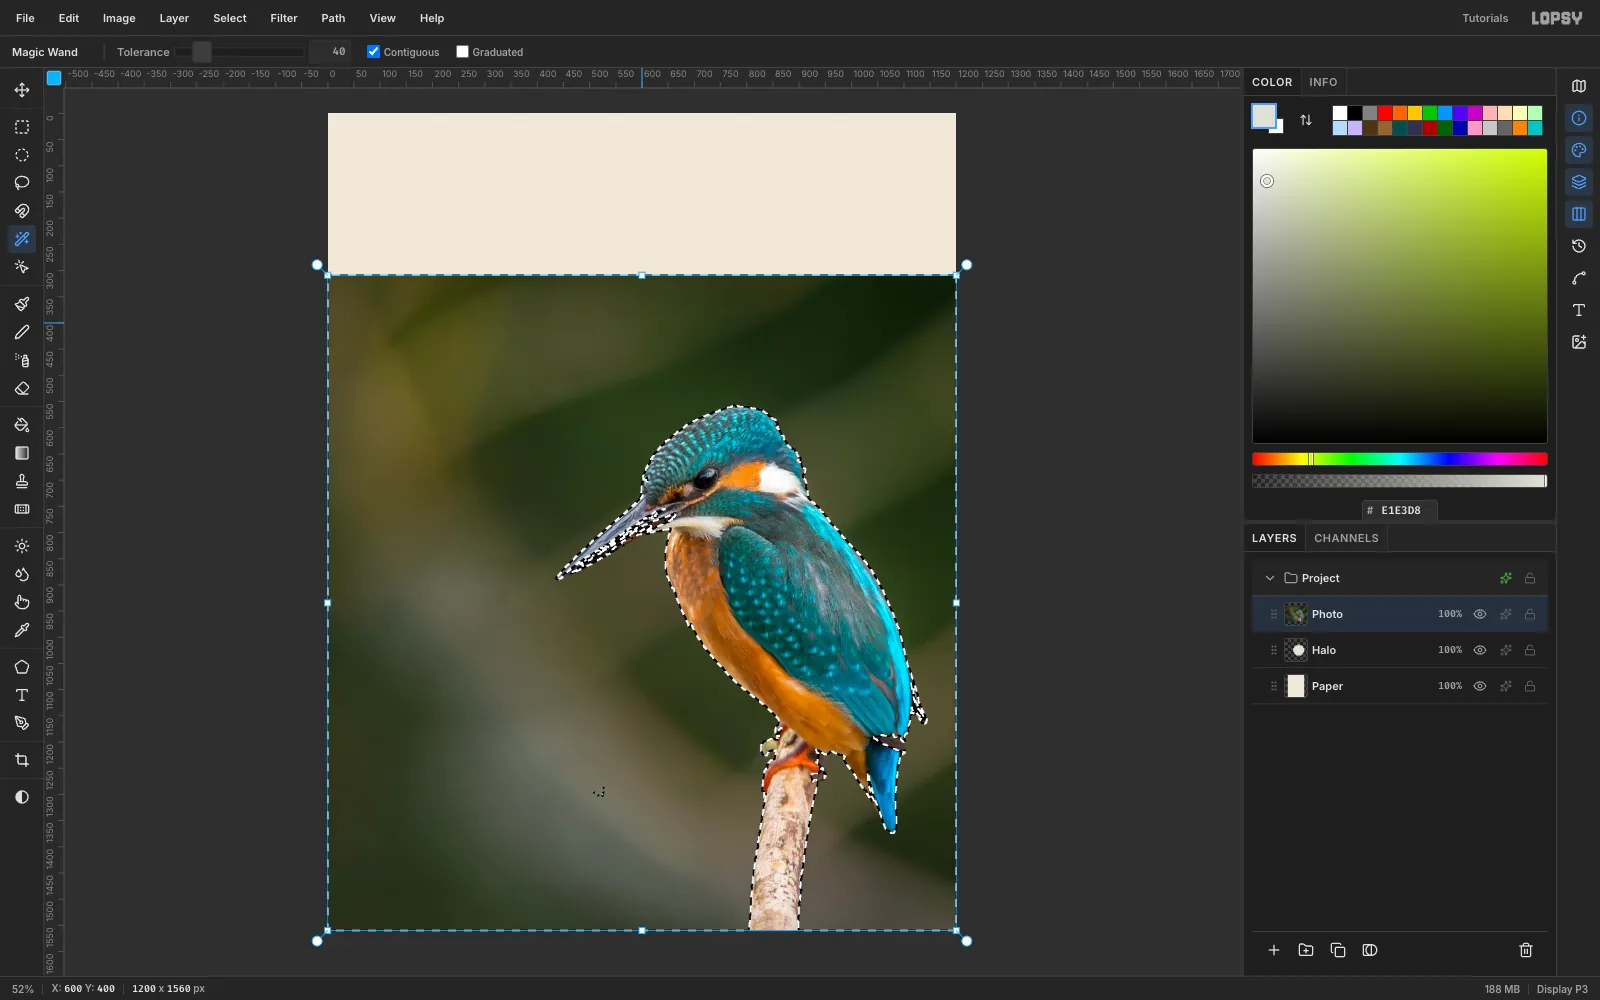Select the Text tool in left toolbar
The image size is (1600, 1000).
tap(22, 695)
